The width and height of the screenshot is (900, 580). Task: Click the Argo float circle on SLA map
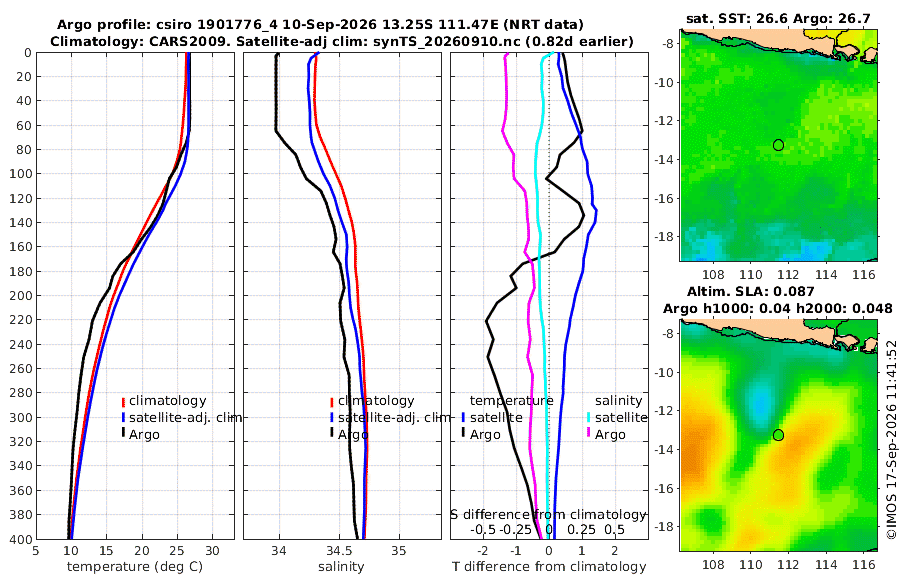click(778, 435)
